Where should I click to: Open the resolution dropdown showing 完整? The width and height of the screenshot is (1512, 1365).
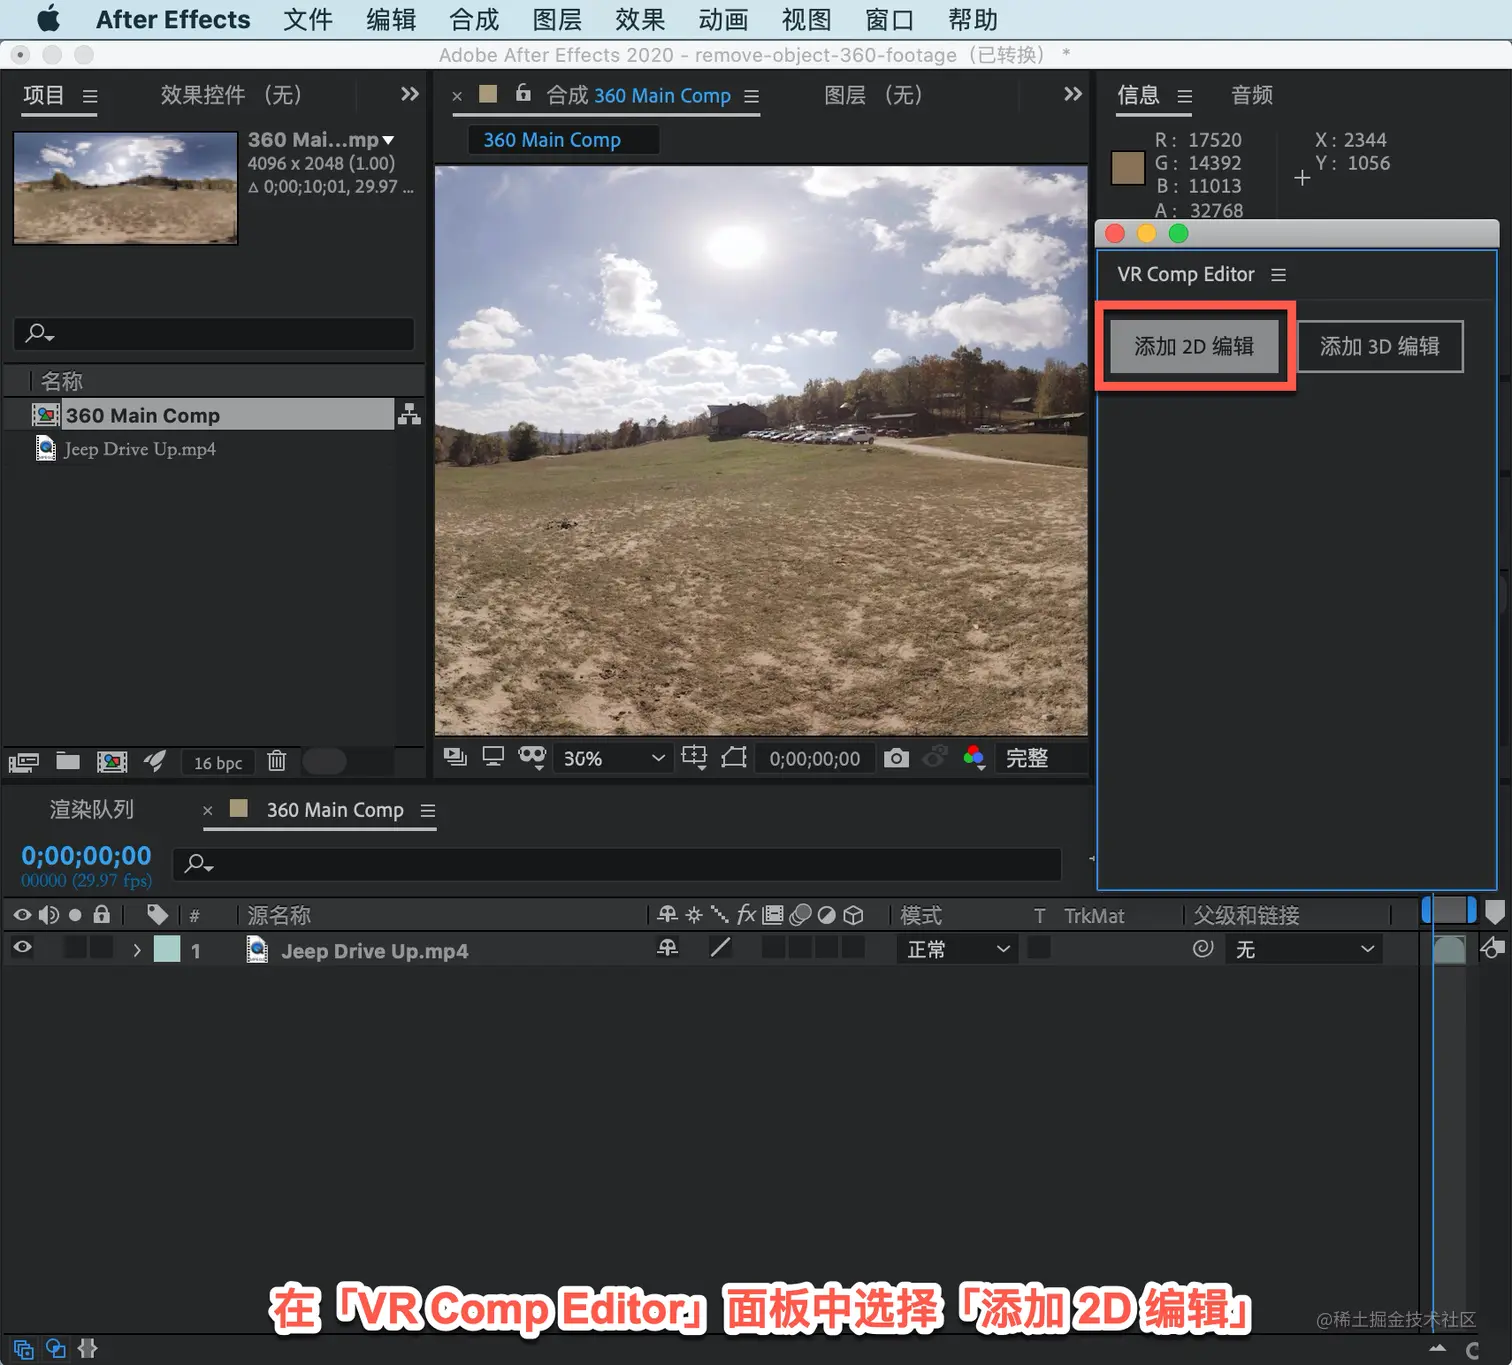coord(1040,758)
